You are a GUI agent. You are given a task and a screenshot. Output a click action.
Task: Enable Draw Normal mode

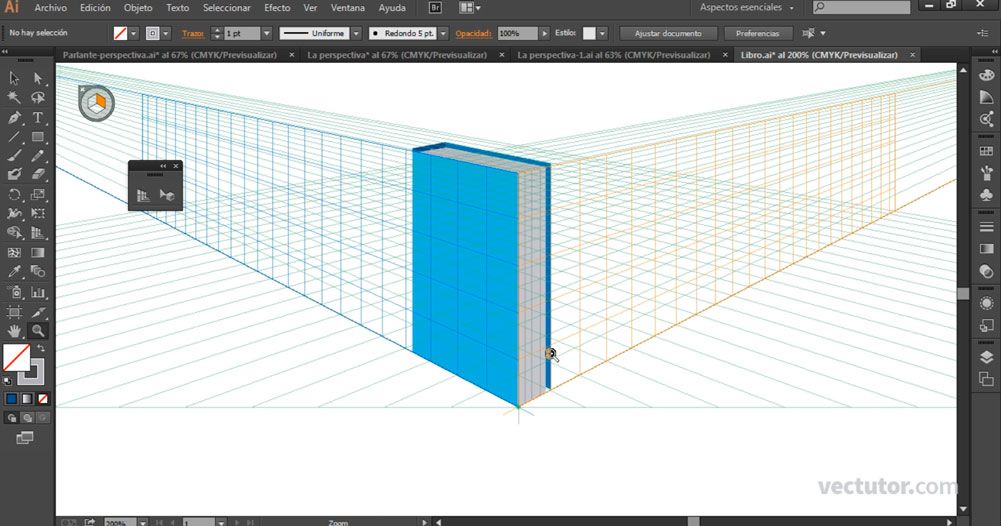11,418
